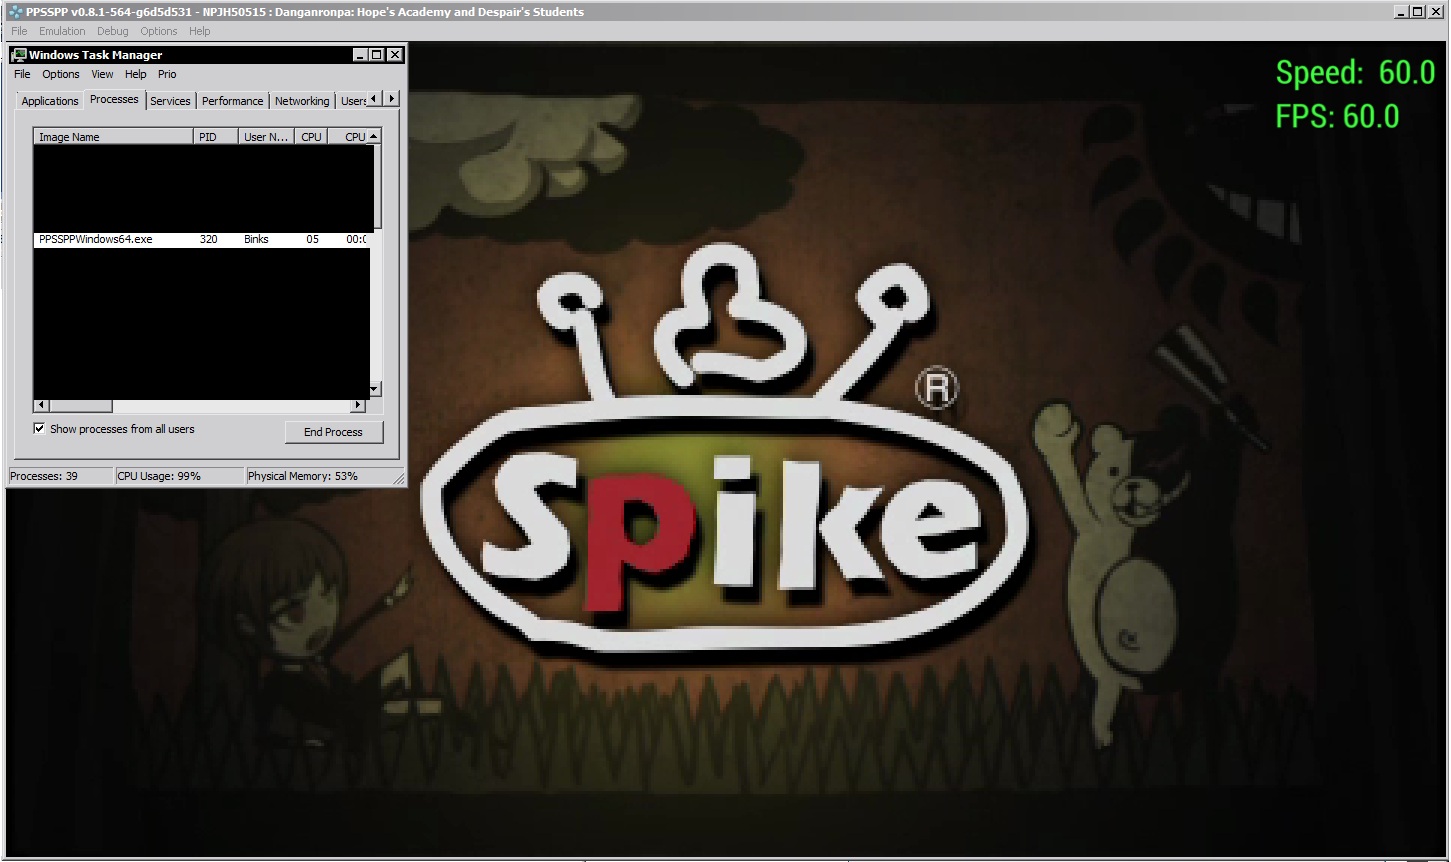Click the Windows Task Manager title icon
The image size is (1451, 862).
coord(19,55)
